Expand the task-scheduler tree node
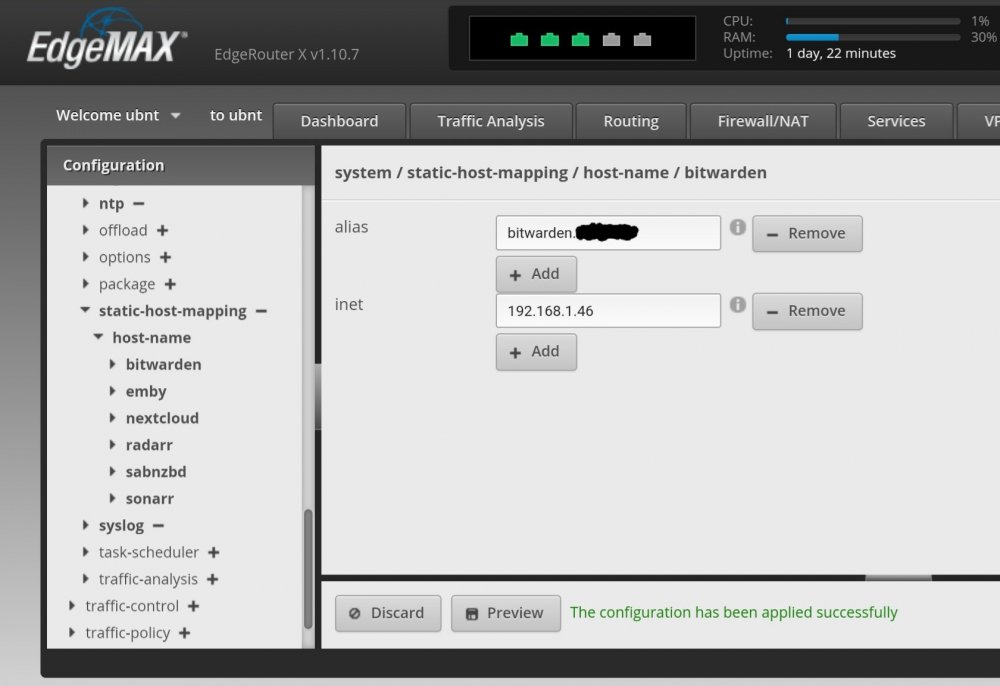 coord(85,551)
